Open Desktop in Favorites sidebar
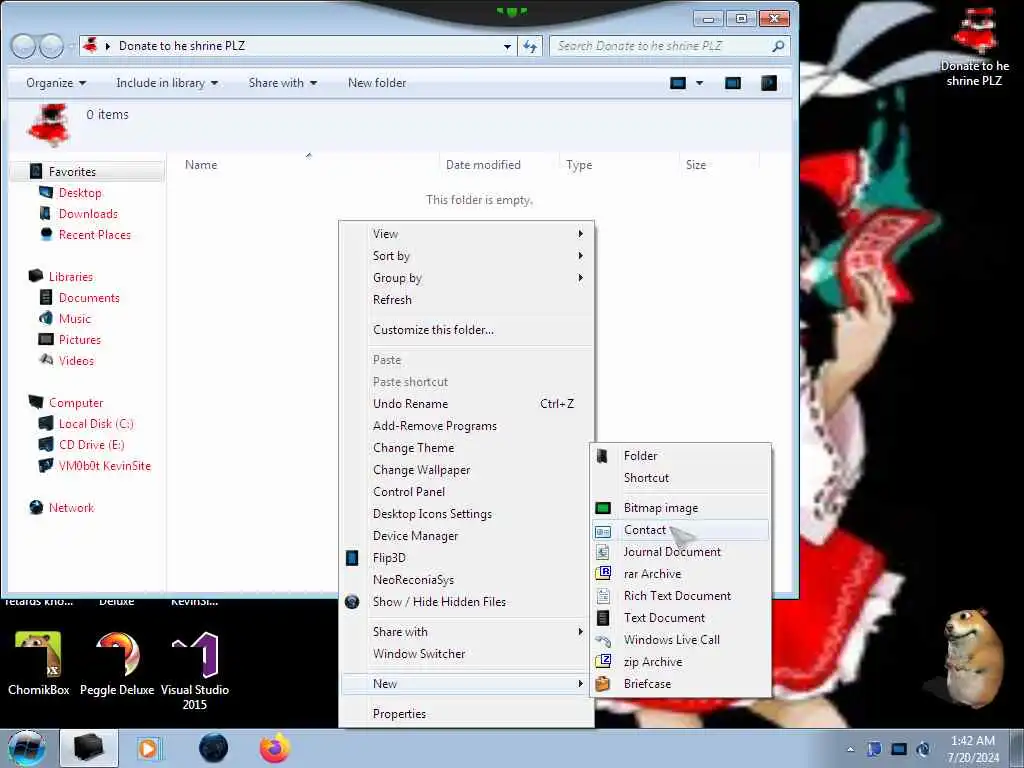The width and height of the screenshot is (1024, 768). coord(80,193)
